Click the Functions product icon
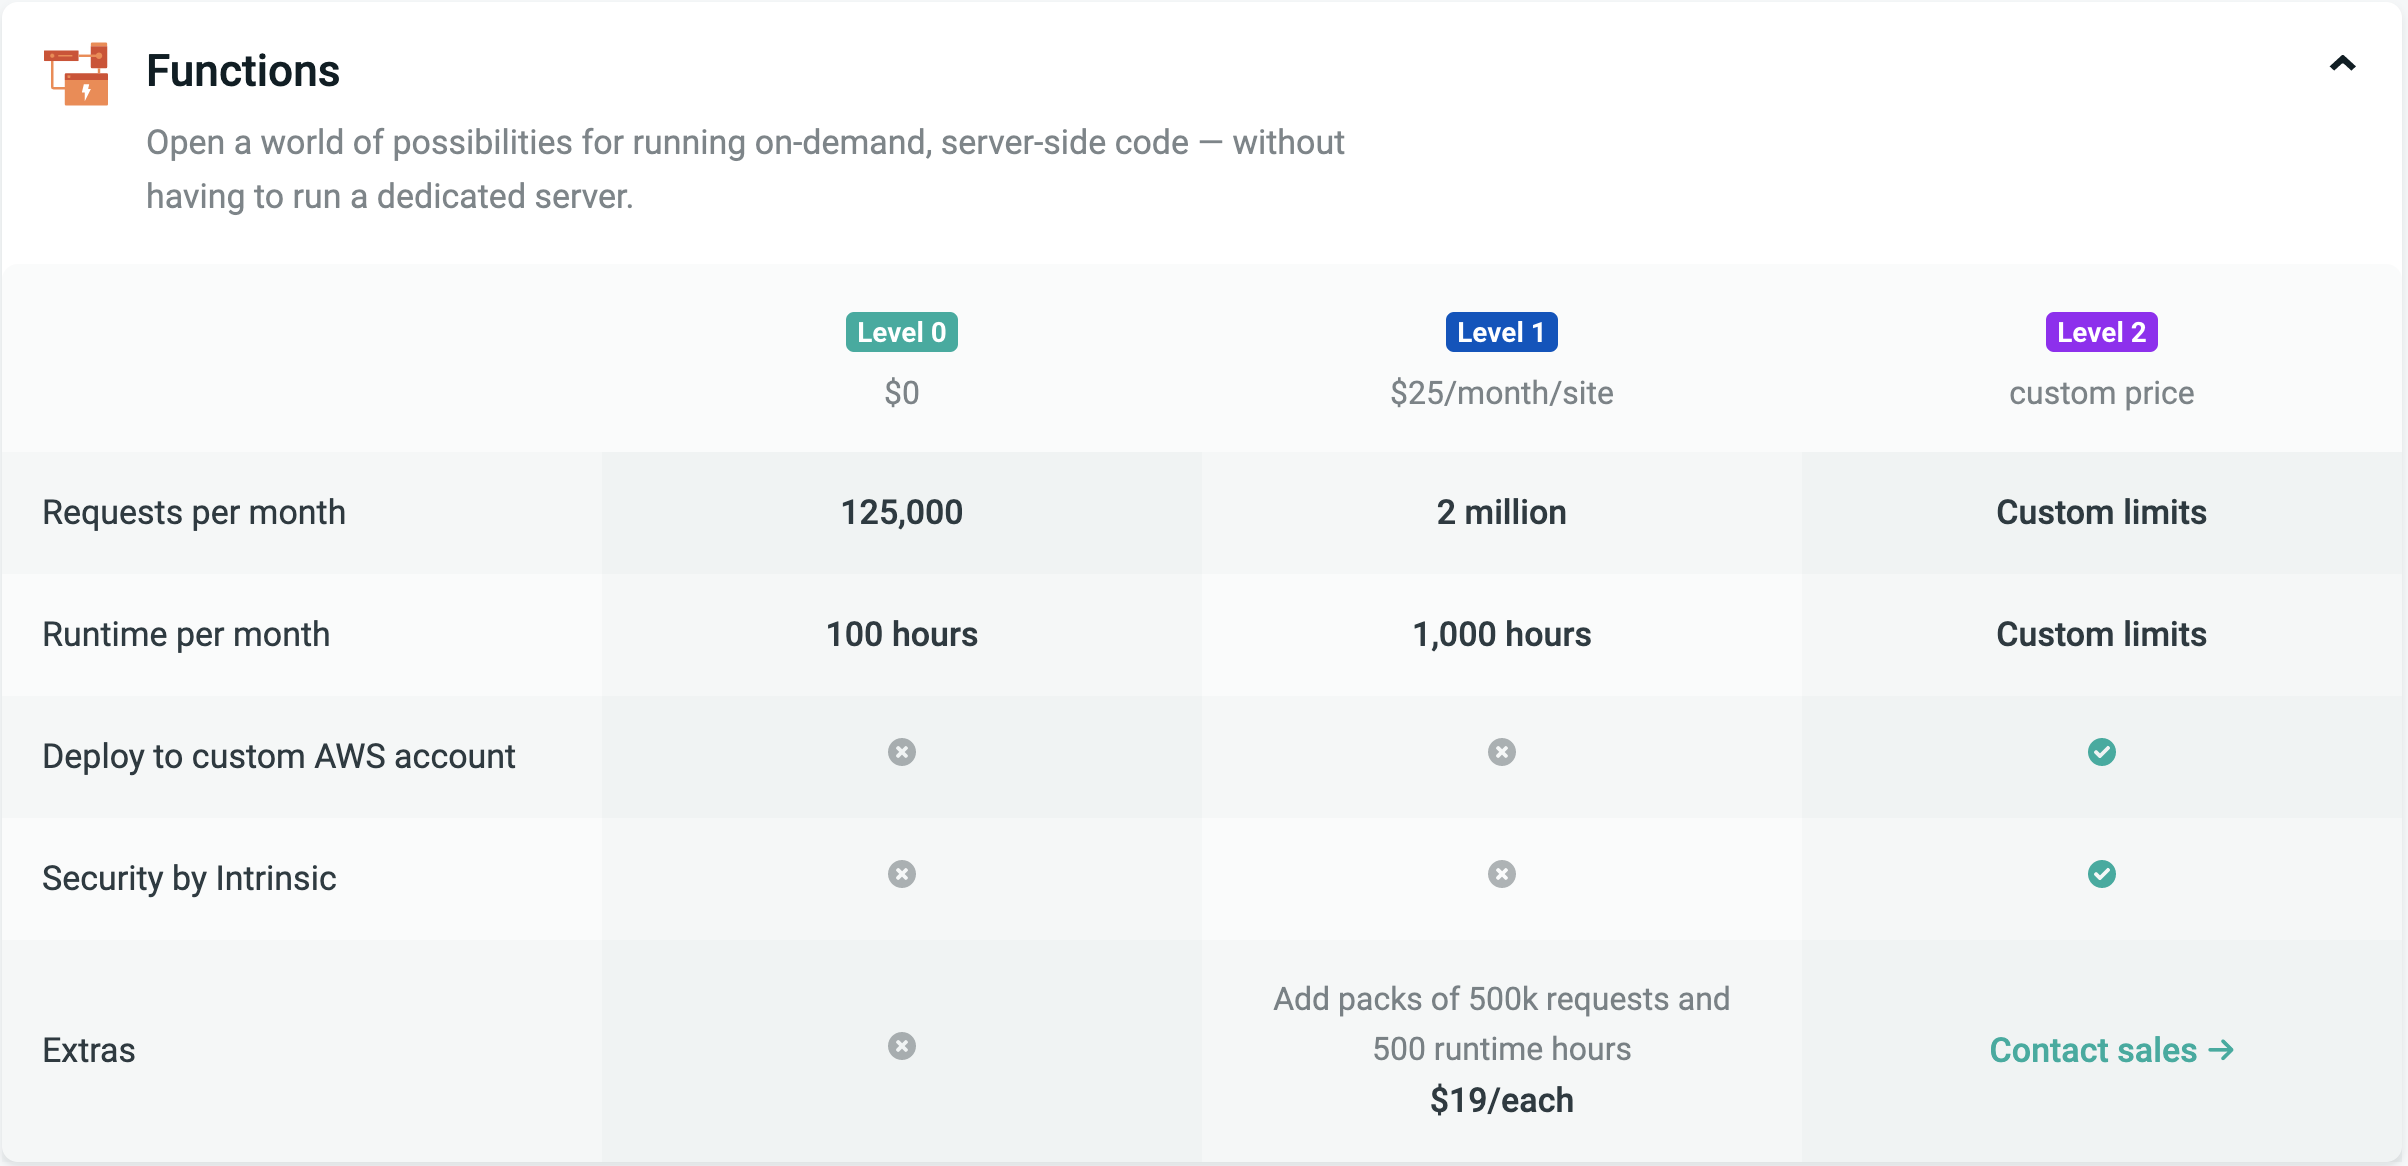The image size is (2408, 1166). pyautogui.click(x=77, y=74)
